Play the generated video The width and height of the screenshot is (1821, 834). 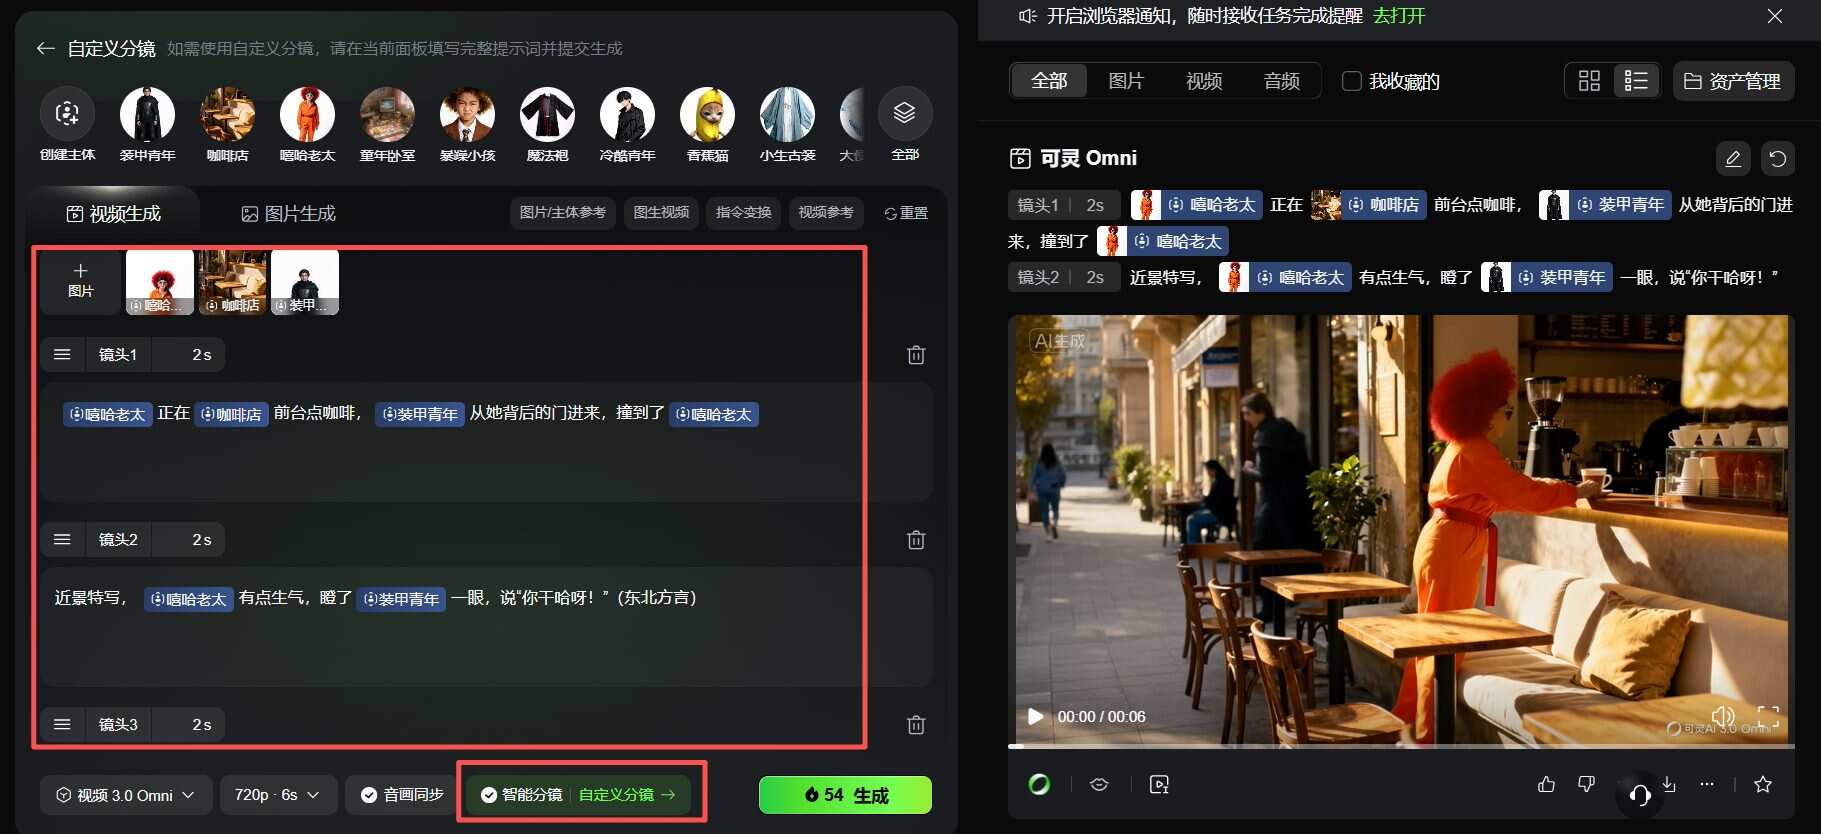tap(1035, 716)
